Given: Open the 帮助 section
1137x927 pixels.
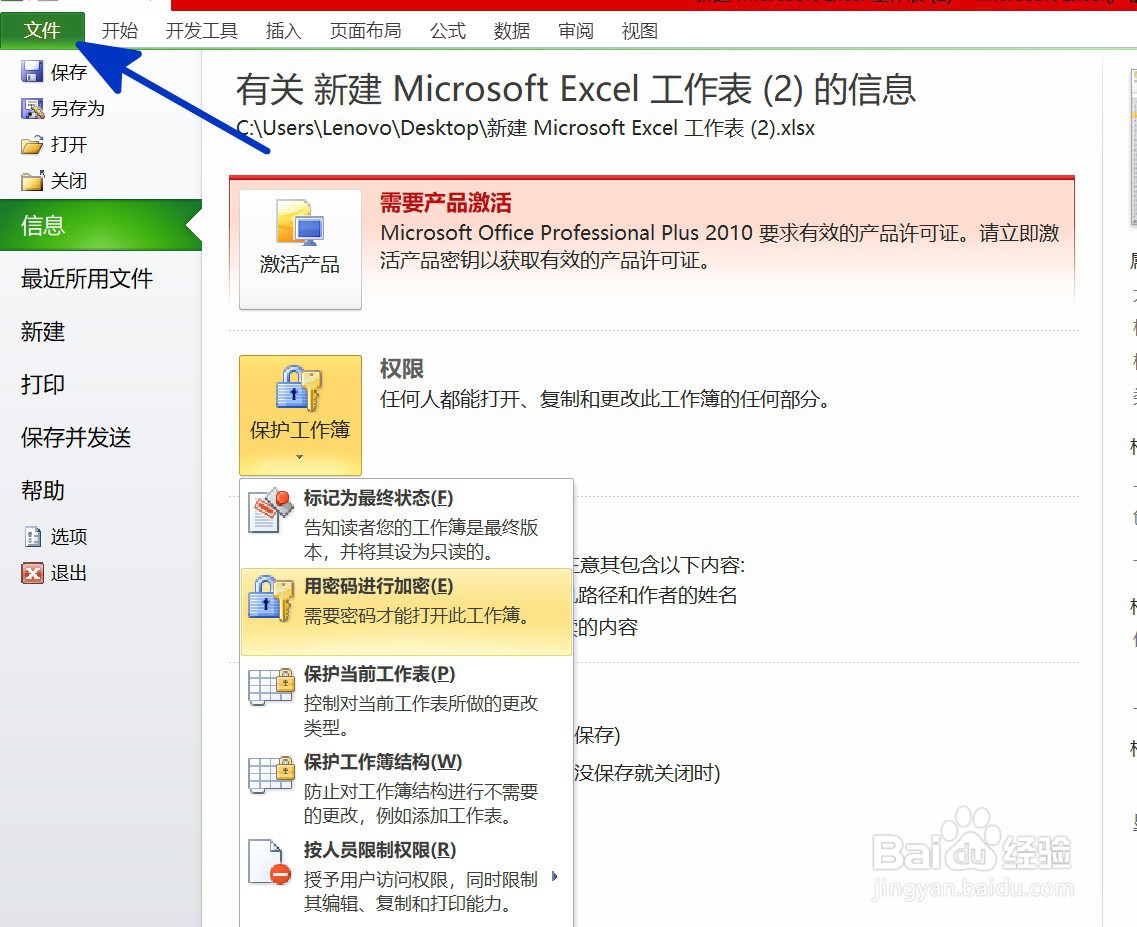Looking at the screenshot, I should pyautogui.click(x=43, y=490).
